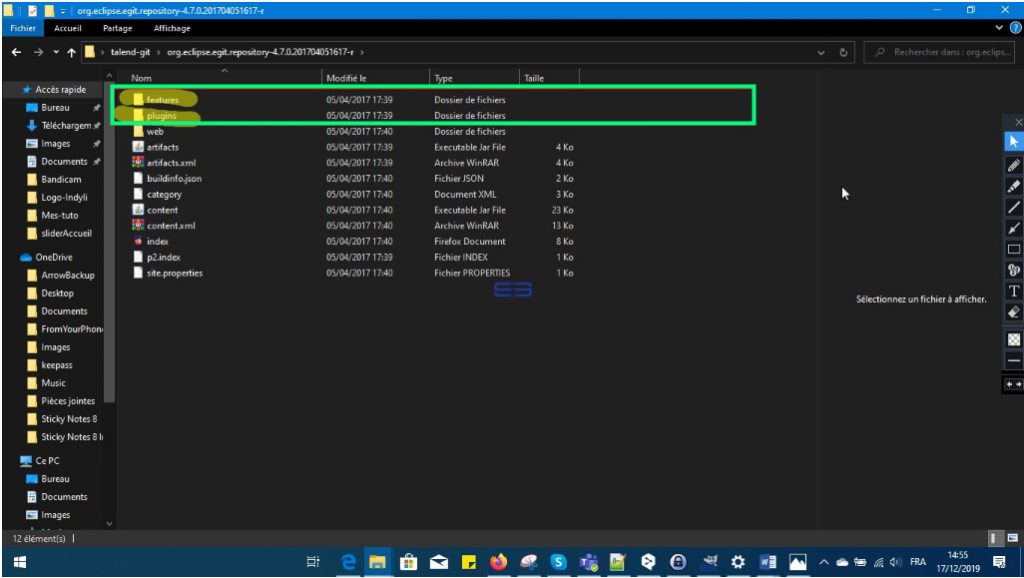Screen dimensions: 1024x578
Task: Expand chevron after talend-git breadcrumb
Action: [158, 52]
